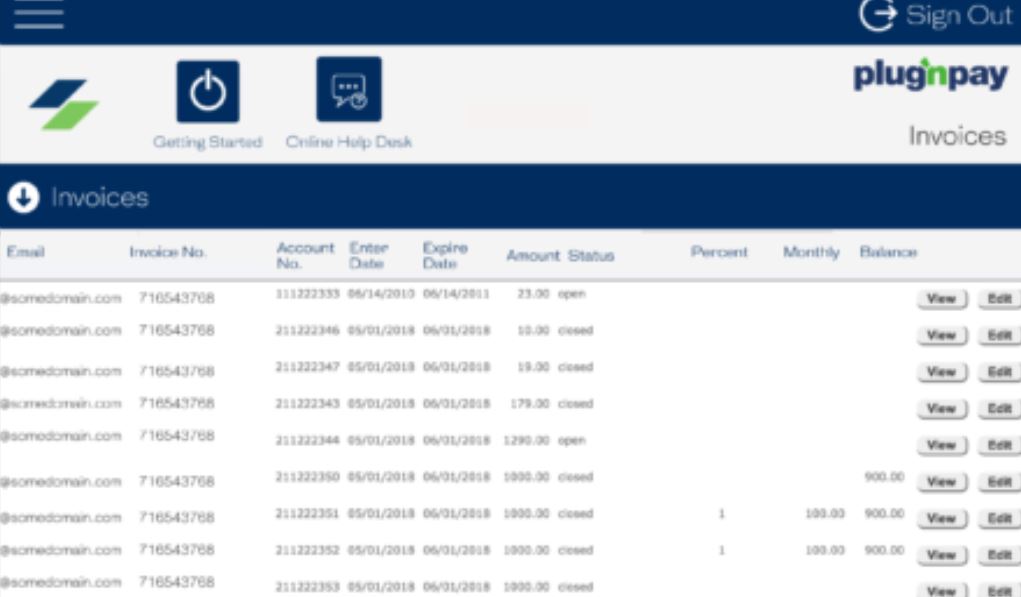Click the plugnpay brand logo
This screenshot has height=597, width=1021.
pos(930,76)
